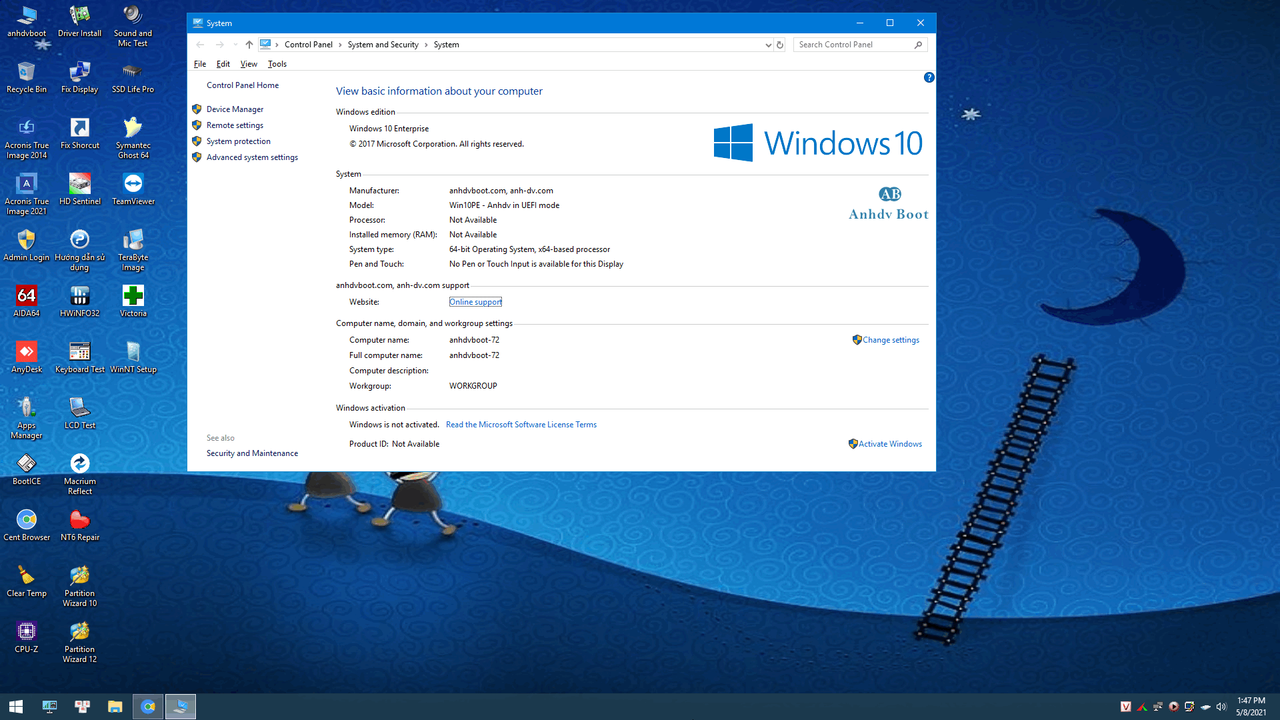The height and width of the screenshot is (720, 1280).
Task: Open Sound and Mic Test shortcut
Action: (x=133, y=26)
